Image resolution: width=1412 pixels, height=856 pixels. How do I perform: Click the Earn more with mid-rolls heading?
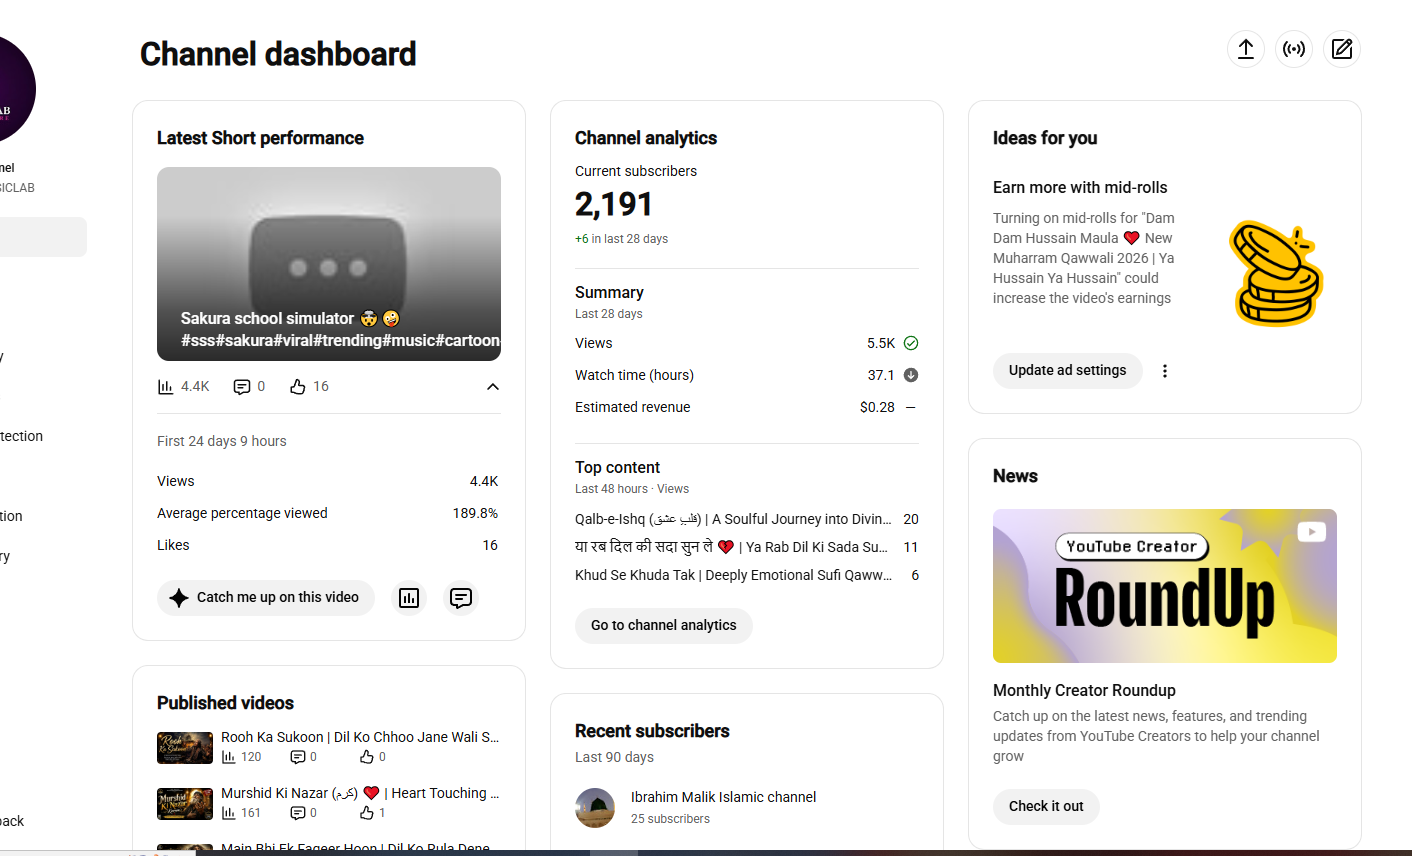1080,188
